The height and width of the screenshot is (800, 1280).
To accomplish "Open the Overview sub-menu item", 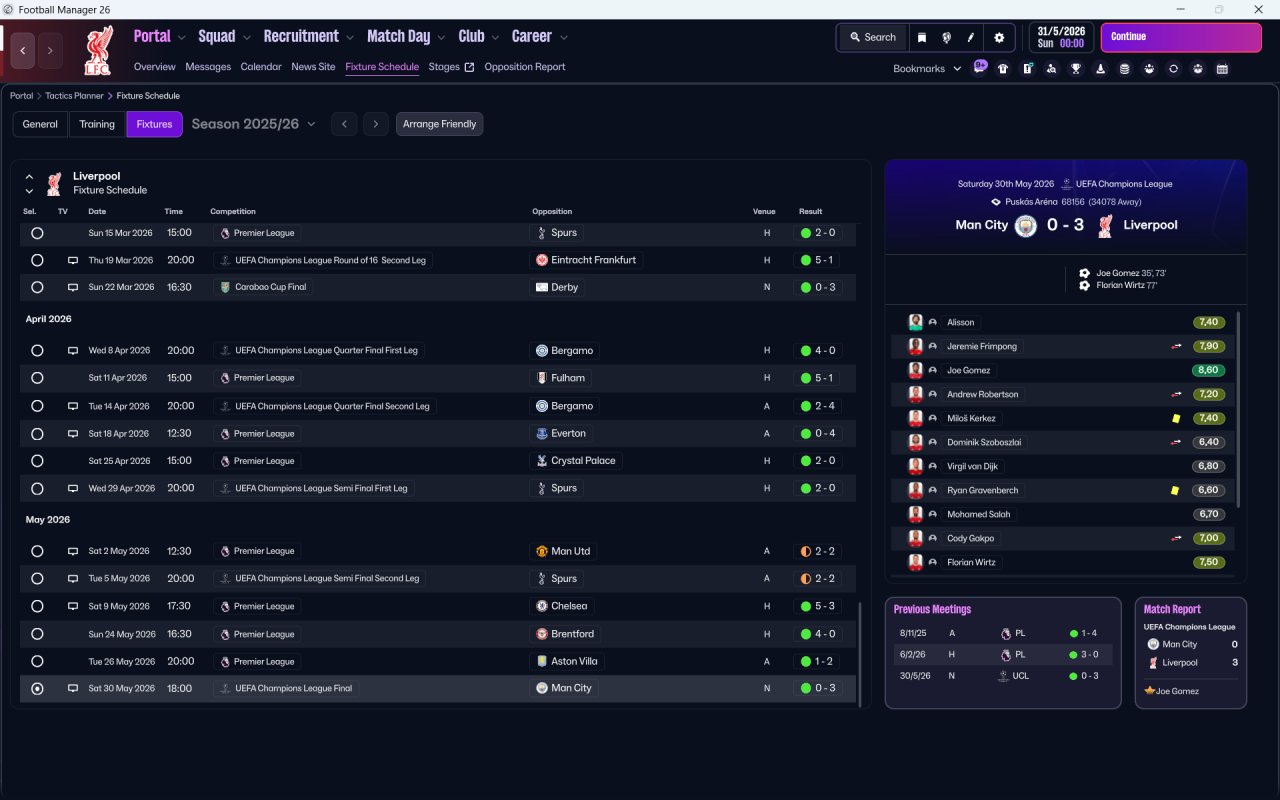I will point(155,67).
